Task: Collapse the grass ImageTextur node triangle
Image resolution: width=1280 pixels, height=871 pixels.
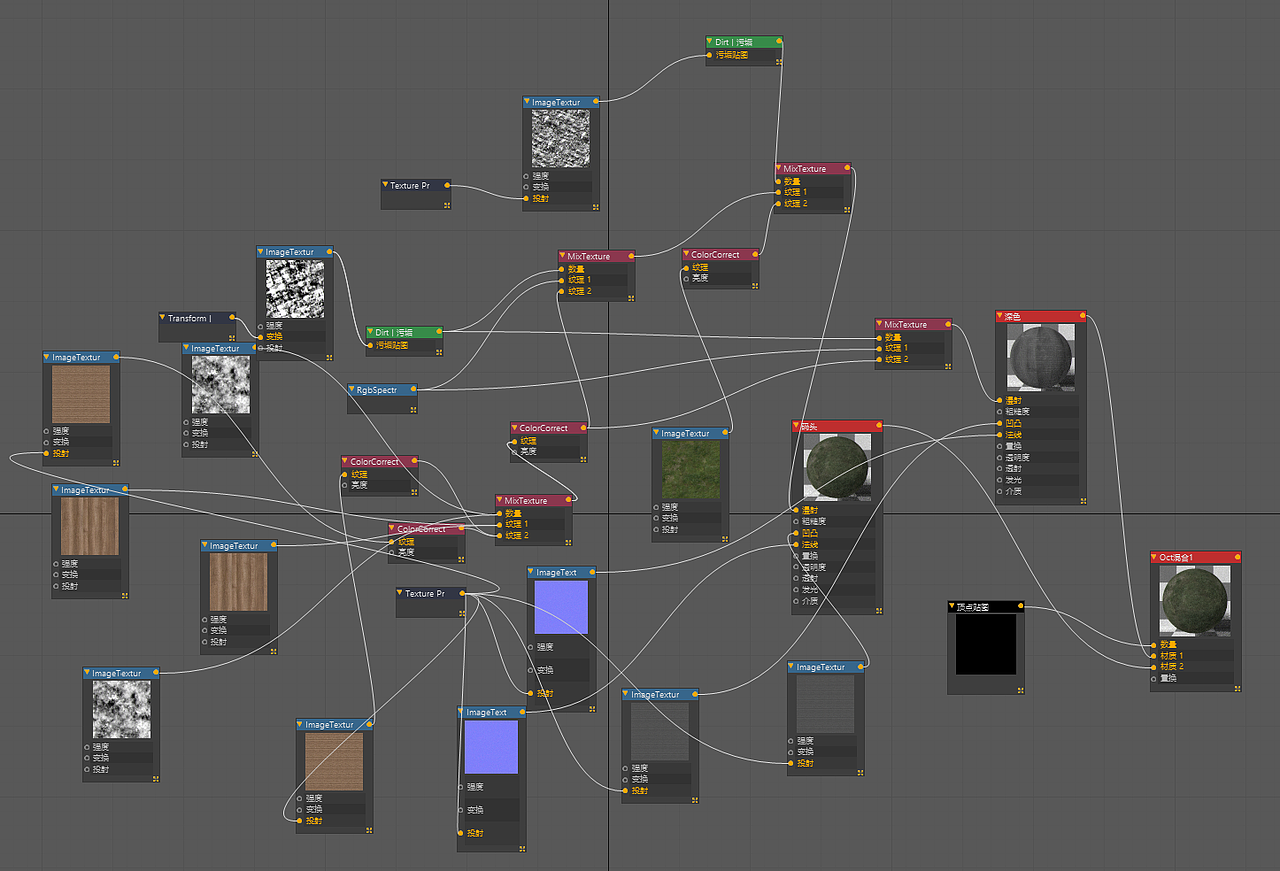Action: (x=656, y=433)
